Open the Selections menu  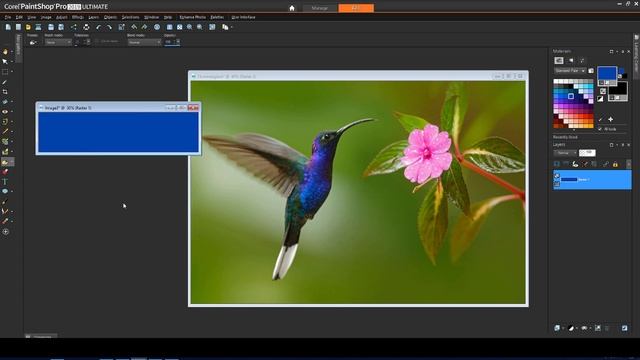click(130, 17)
